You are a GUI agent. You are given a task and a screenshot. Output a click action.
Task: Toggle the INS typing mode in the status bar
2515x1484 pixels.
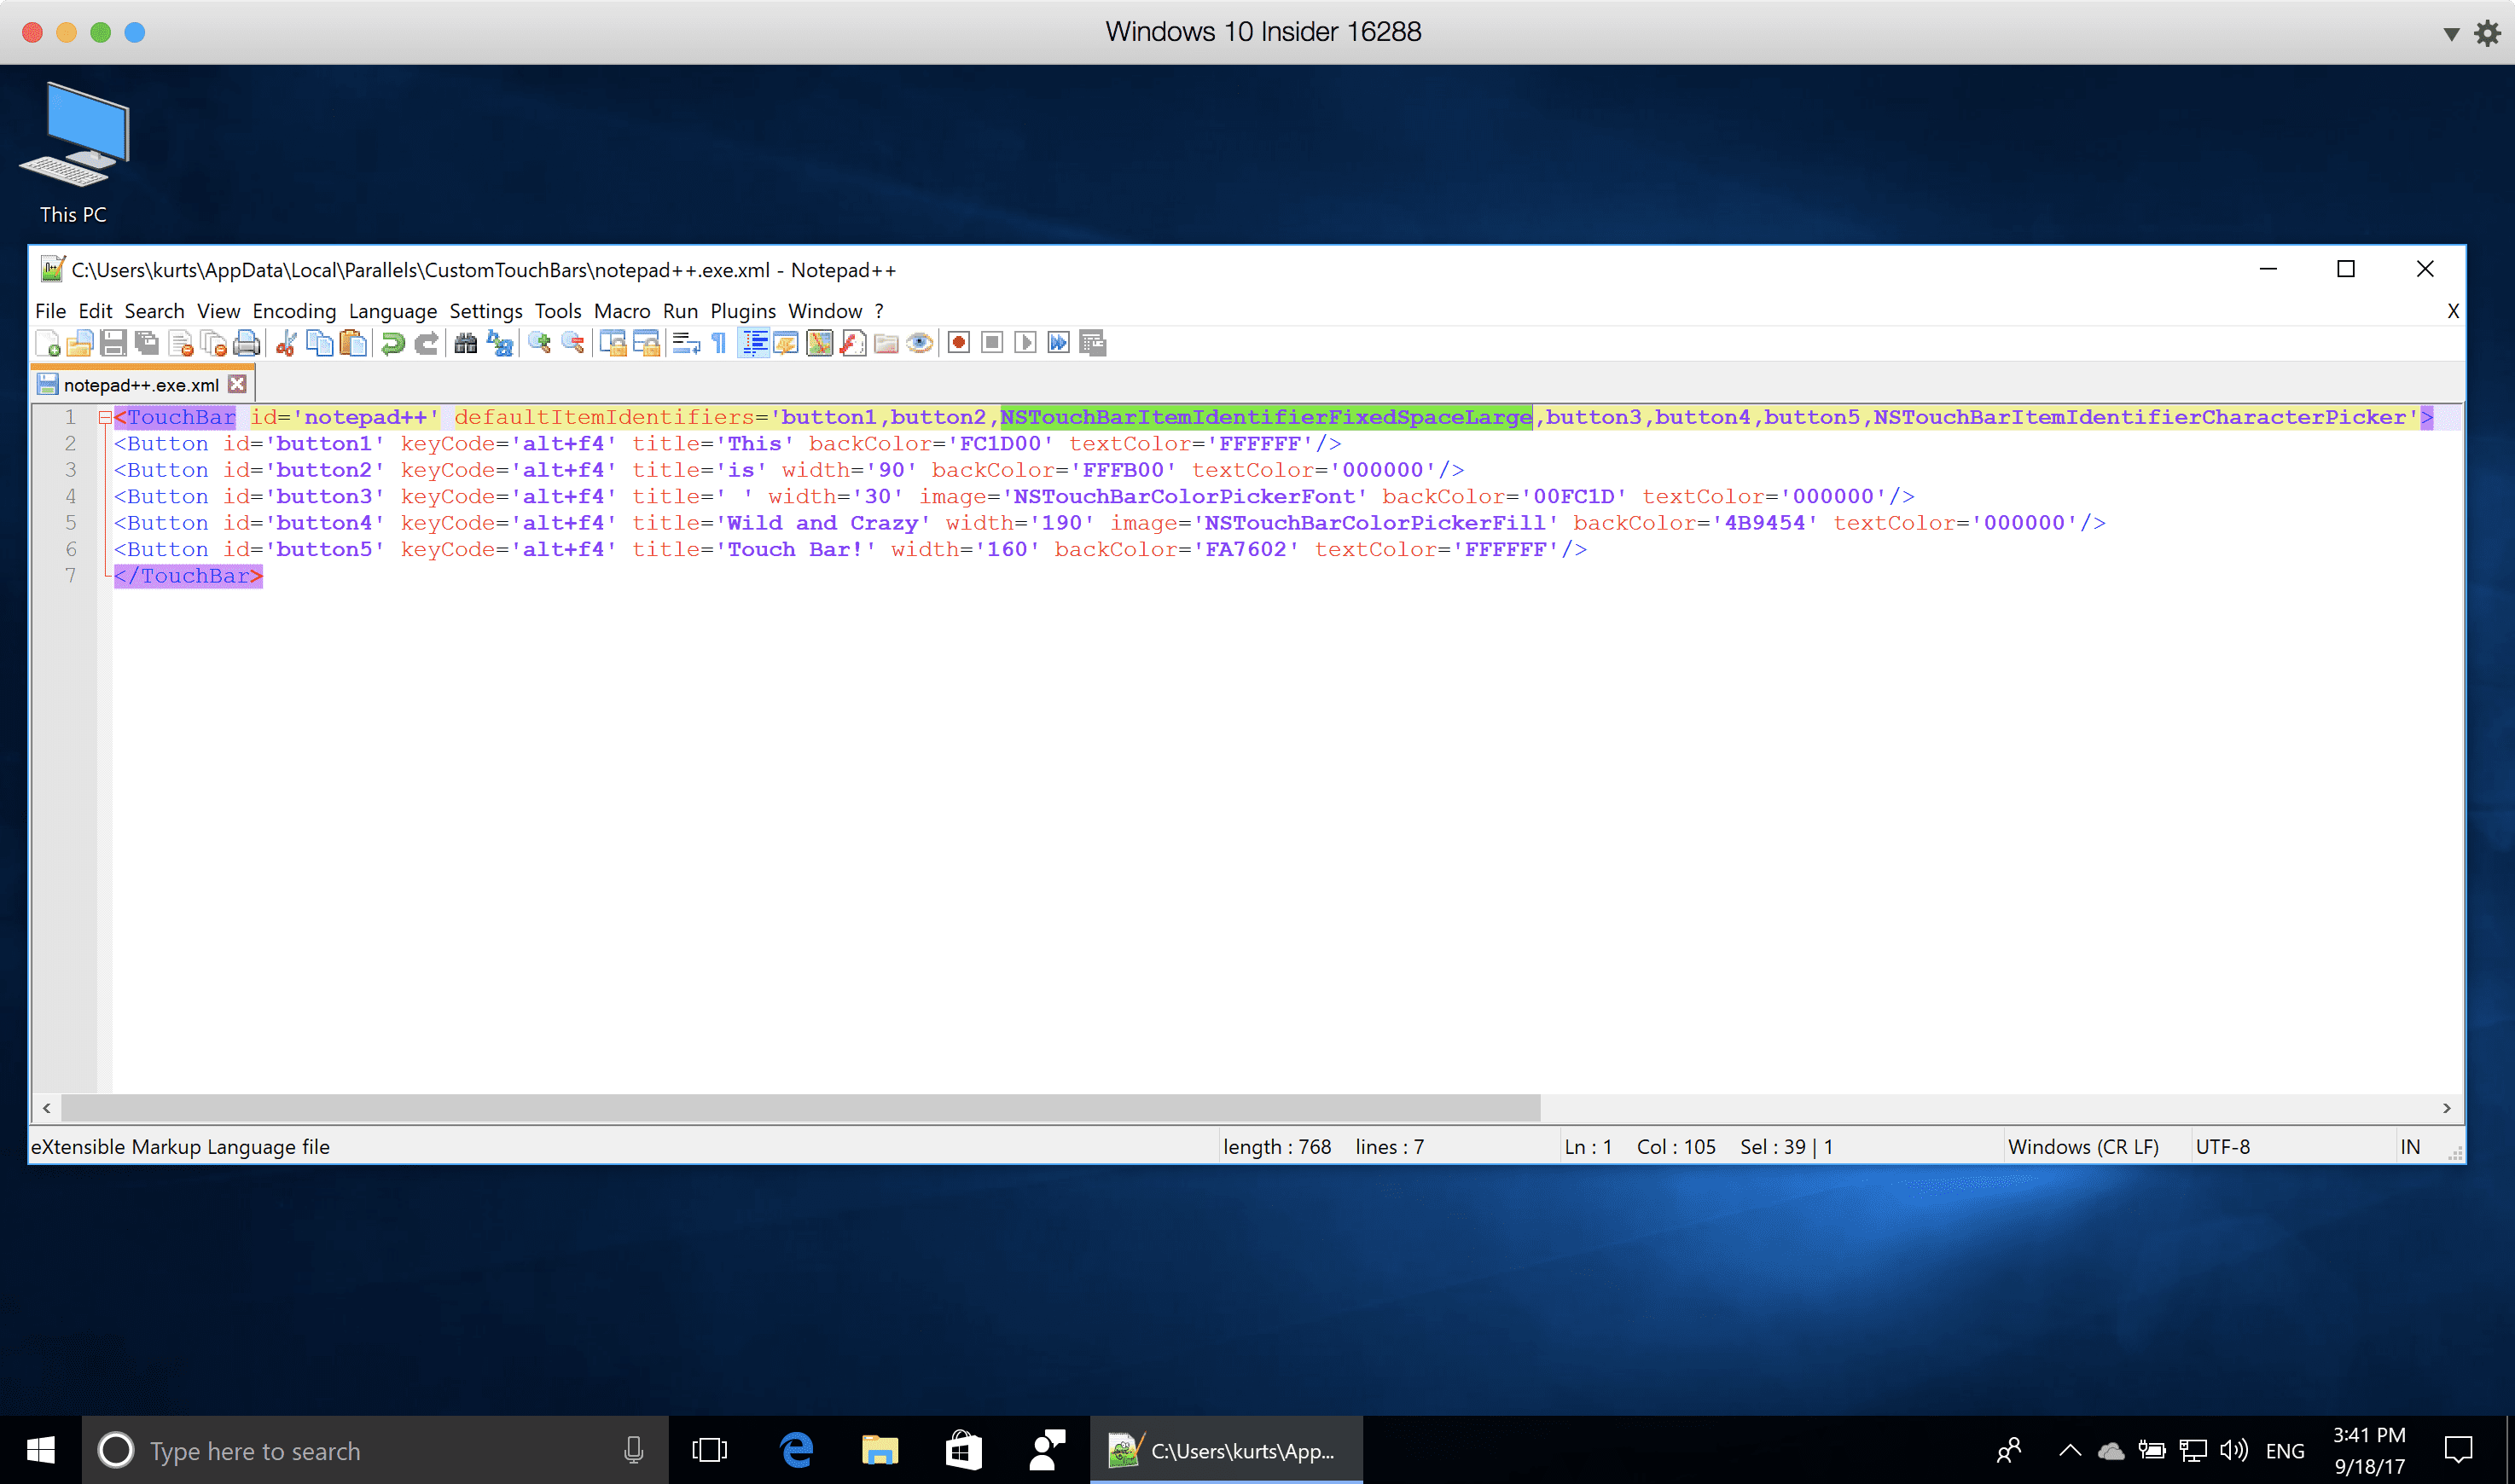tap(2410, 1147)
